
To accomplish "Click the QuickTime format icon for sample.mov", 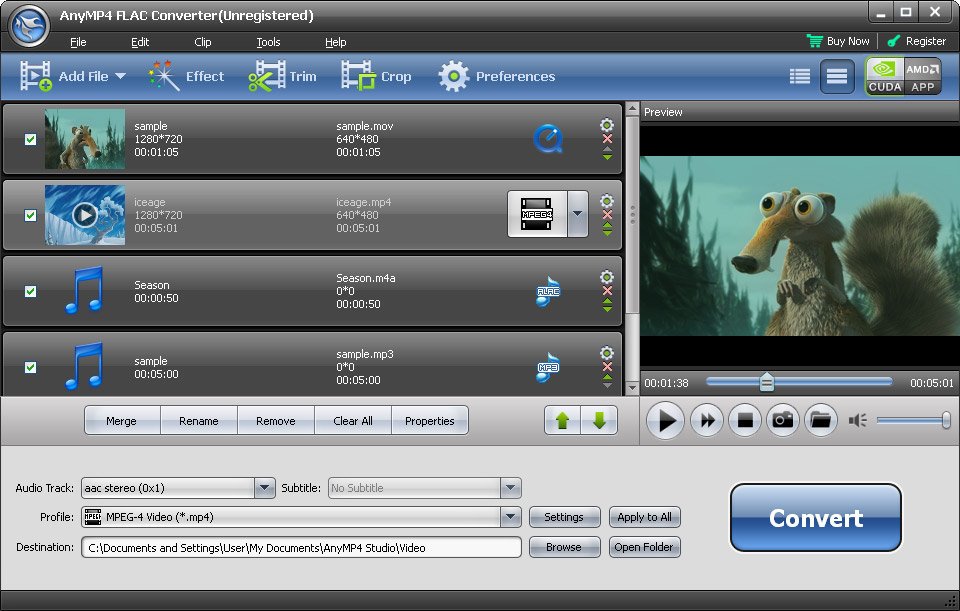I will point(548,139).
